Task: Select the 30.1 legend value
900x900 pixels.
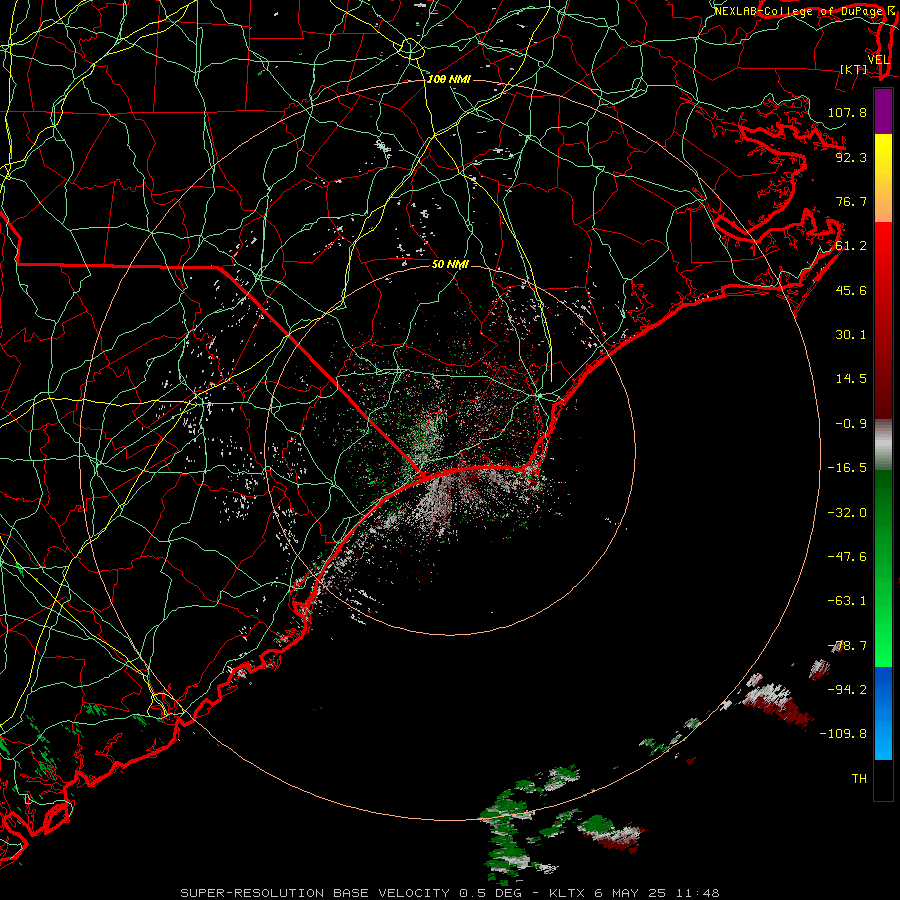Action: click(x=851, y=334)
